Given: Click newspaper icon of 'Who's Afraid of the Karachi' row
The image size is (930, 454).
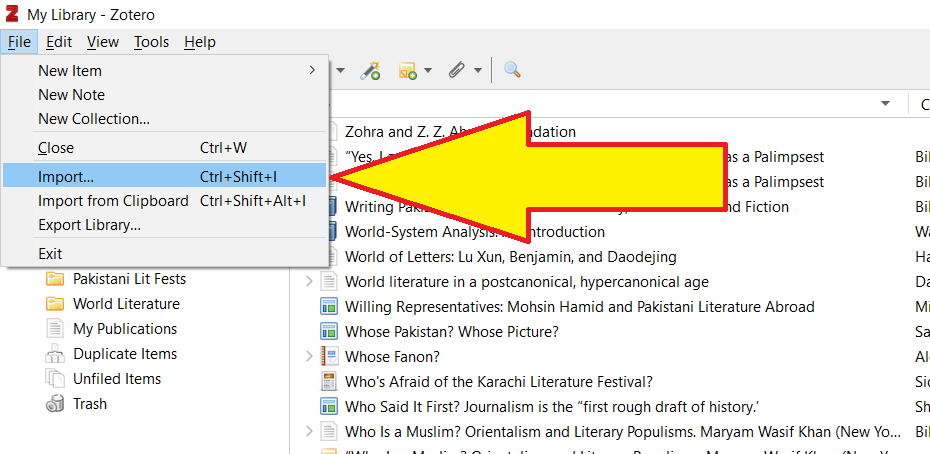Looking at the screenshot, I should (329, 382).
